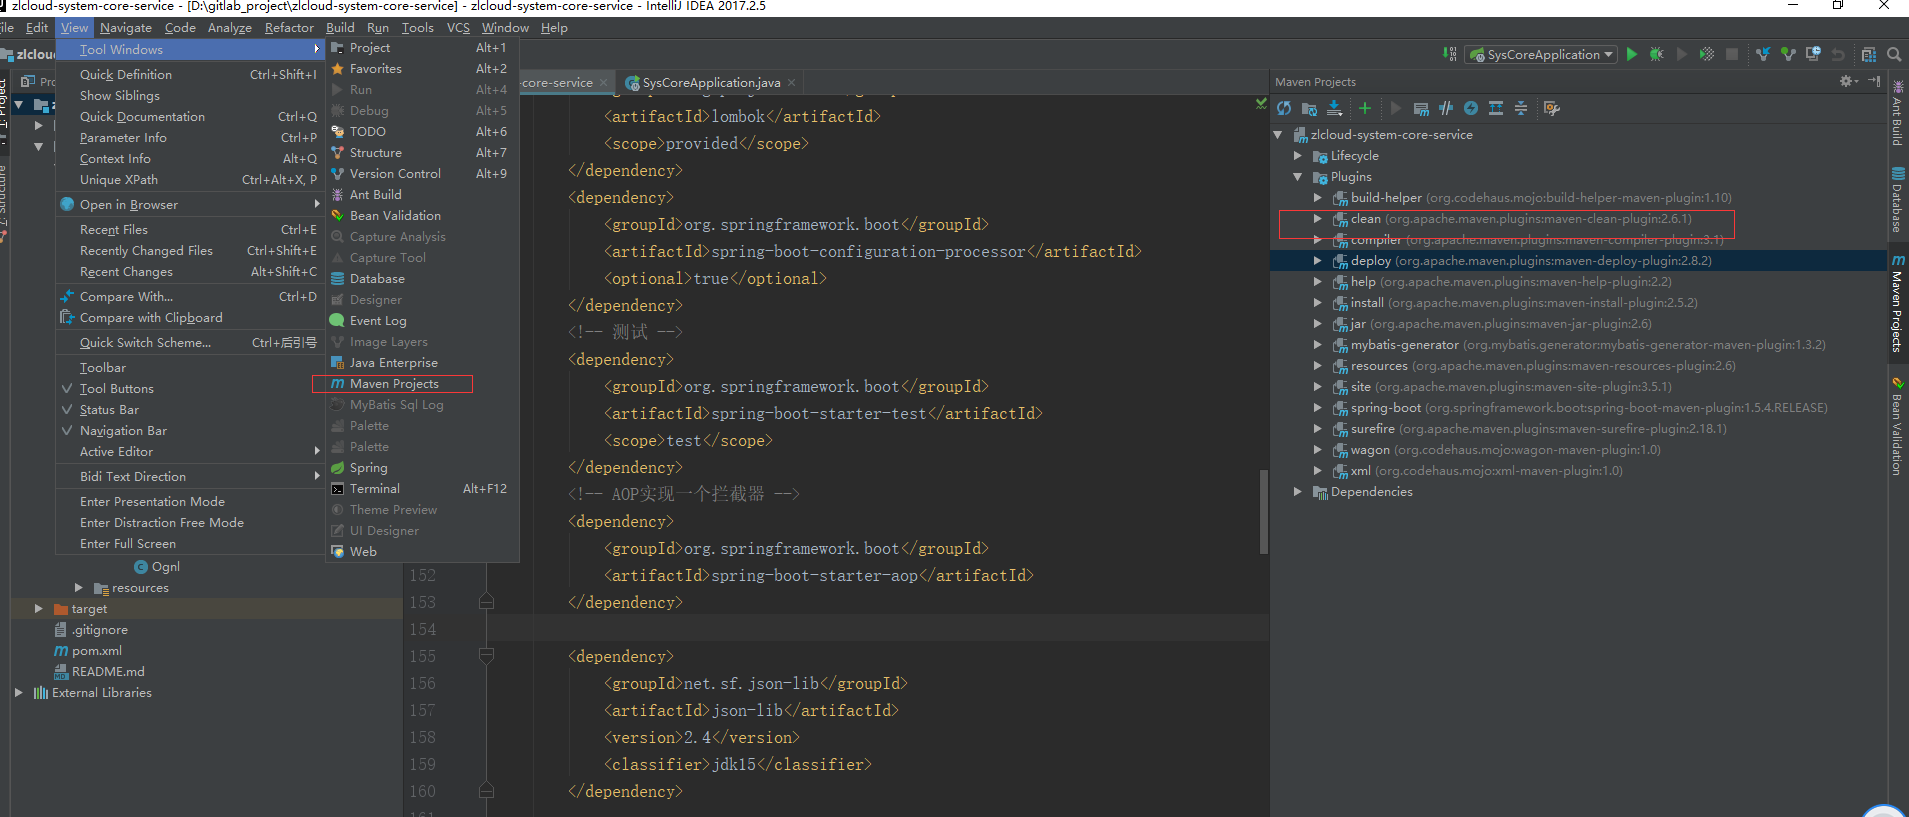Screen dimensions: 1909x817
Task: Open the SysCoreApplication run configuration dropdown
Action: click(1541, 54)
